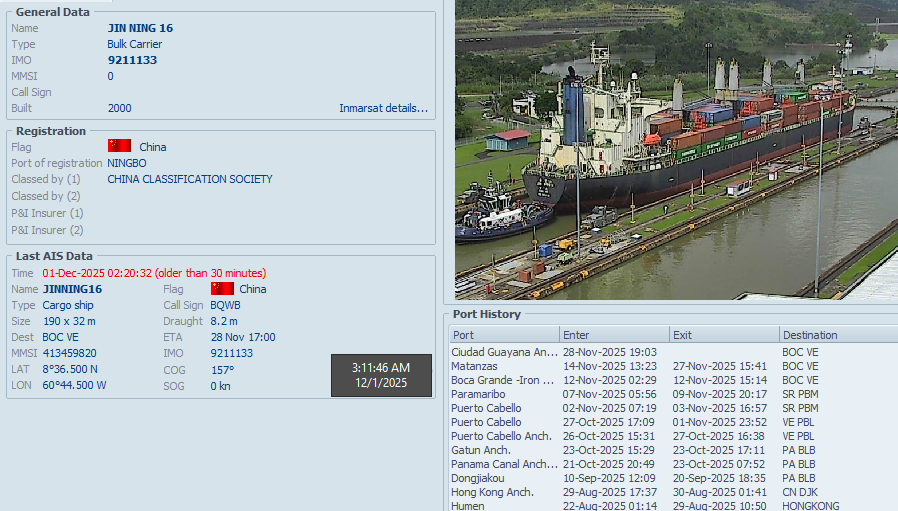Sort Port History by Enter column
This screenshot has height=511, width=898.
tap(615, 335)
